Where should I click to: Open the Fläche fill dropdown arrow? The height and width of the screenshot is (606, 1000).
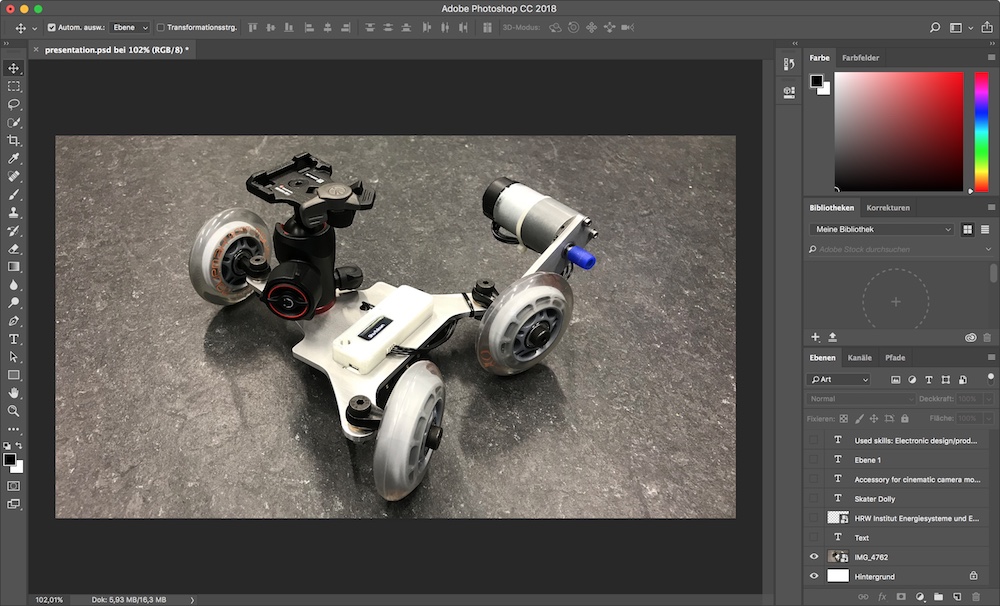[989, 418]
